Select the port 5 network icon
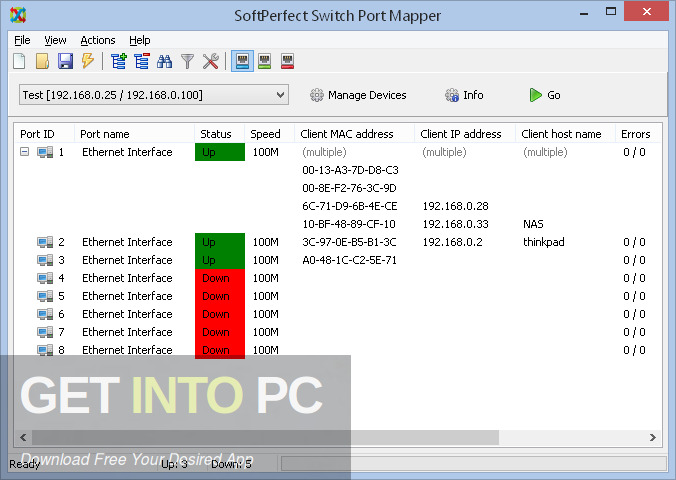This screenshot has height=480, width=676. pos(45,296)
